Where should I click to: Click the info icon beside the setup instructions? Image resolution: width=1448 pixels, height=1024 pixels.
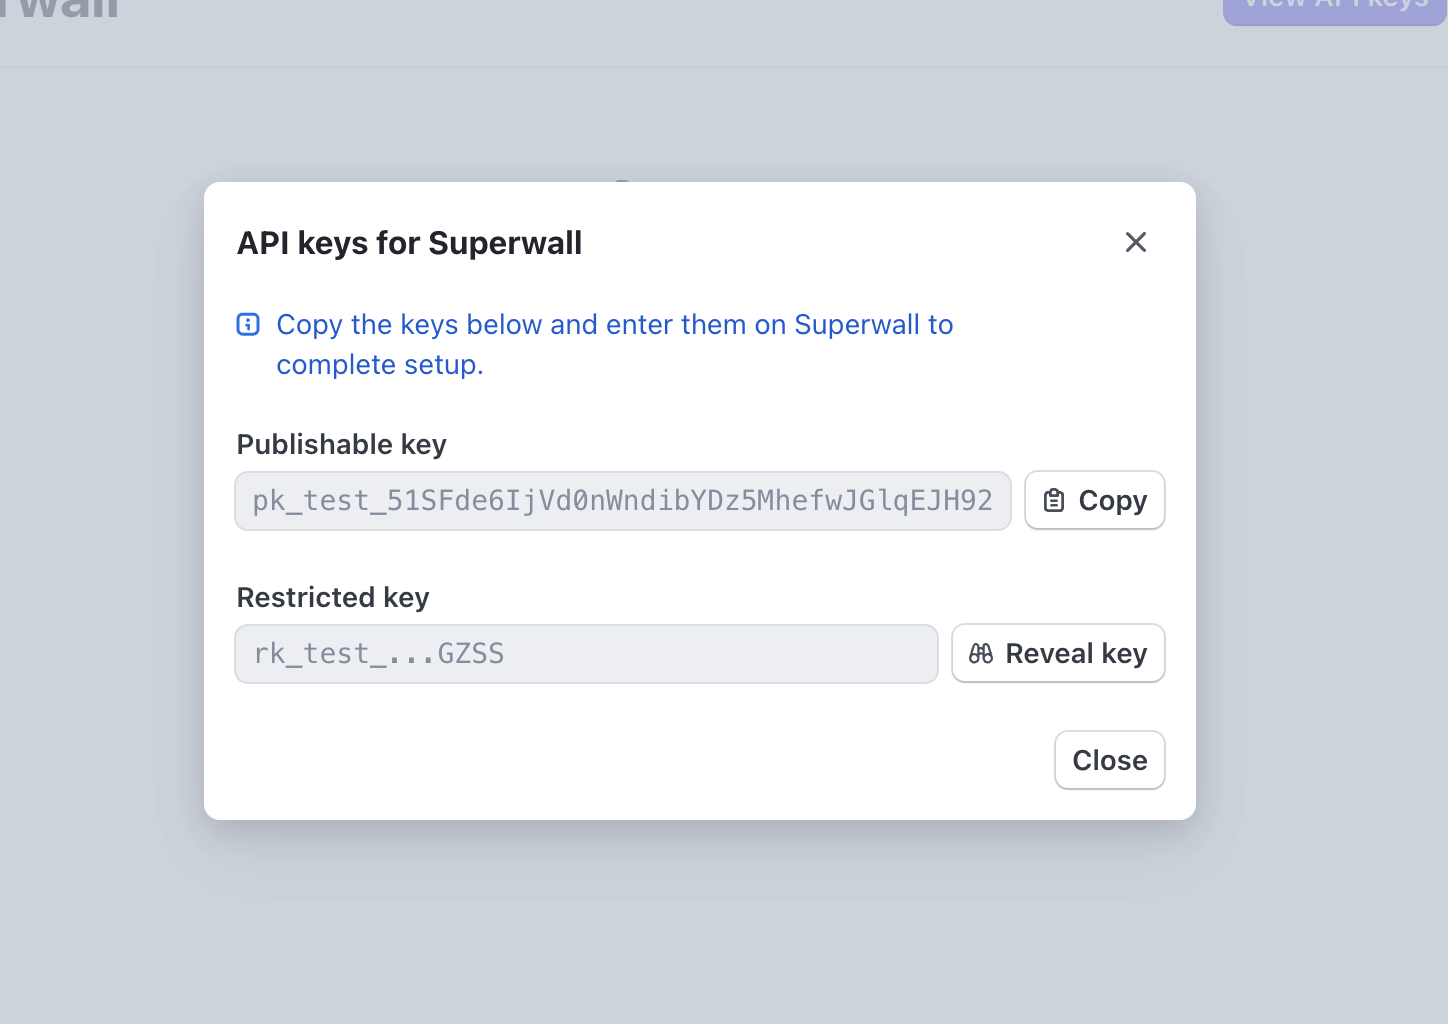click(248, 324)
